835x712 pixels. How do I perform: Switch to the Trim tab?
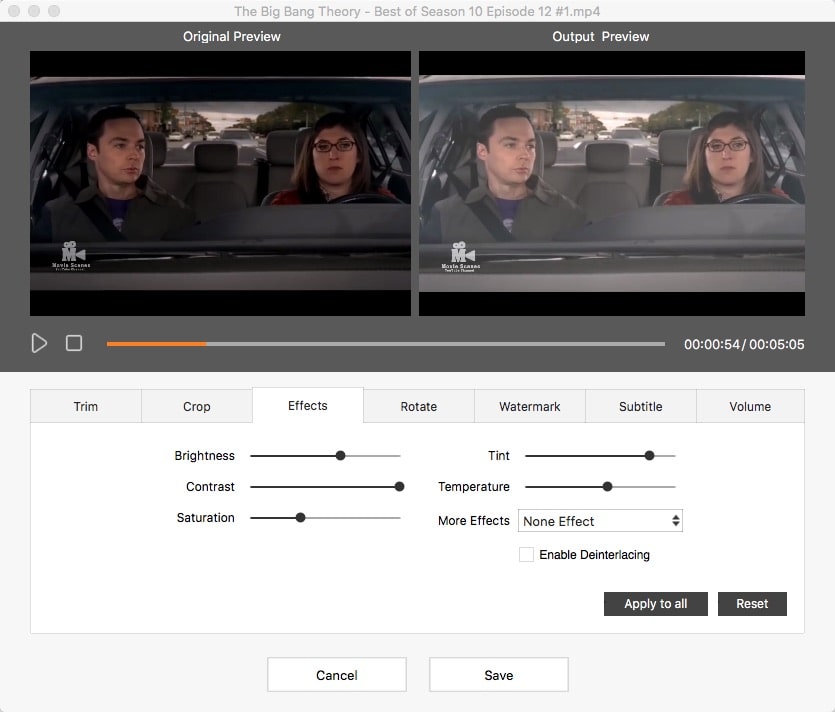click(86, 406)
